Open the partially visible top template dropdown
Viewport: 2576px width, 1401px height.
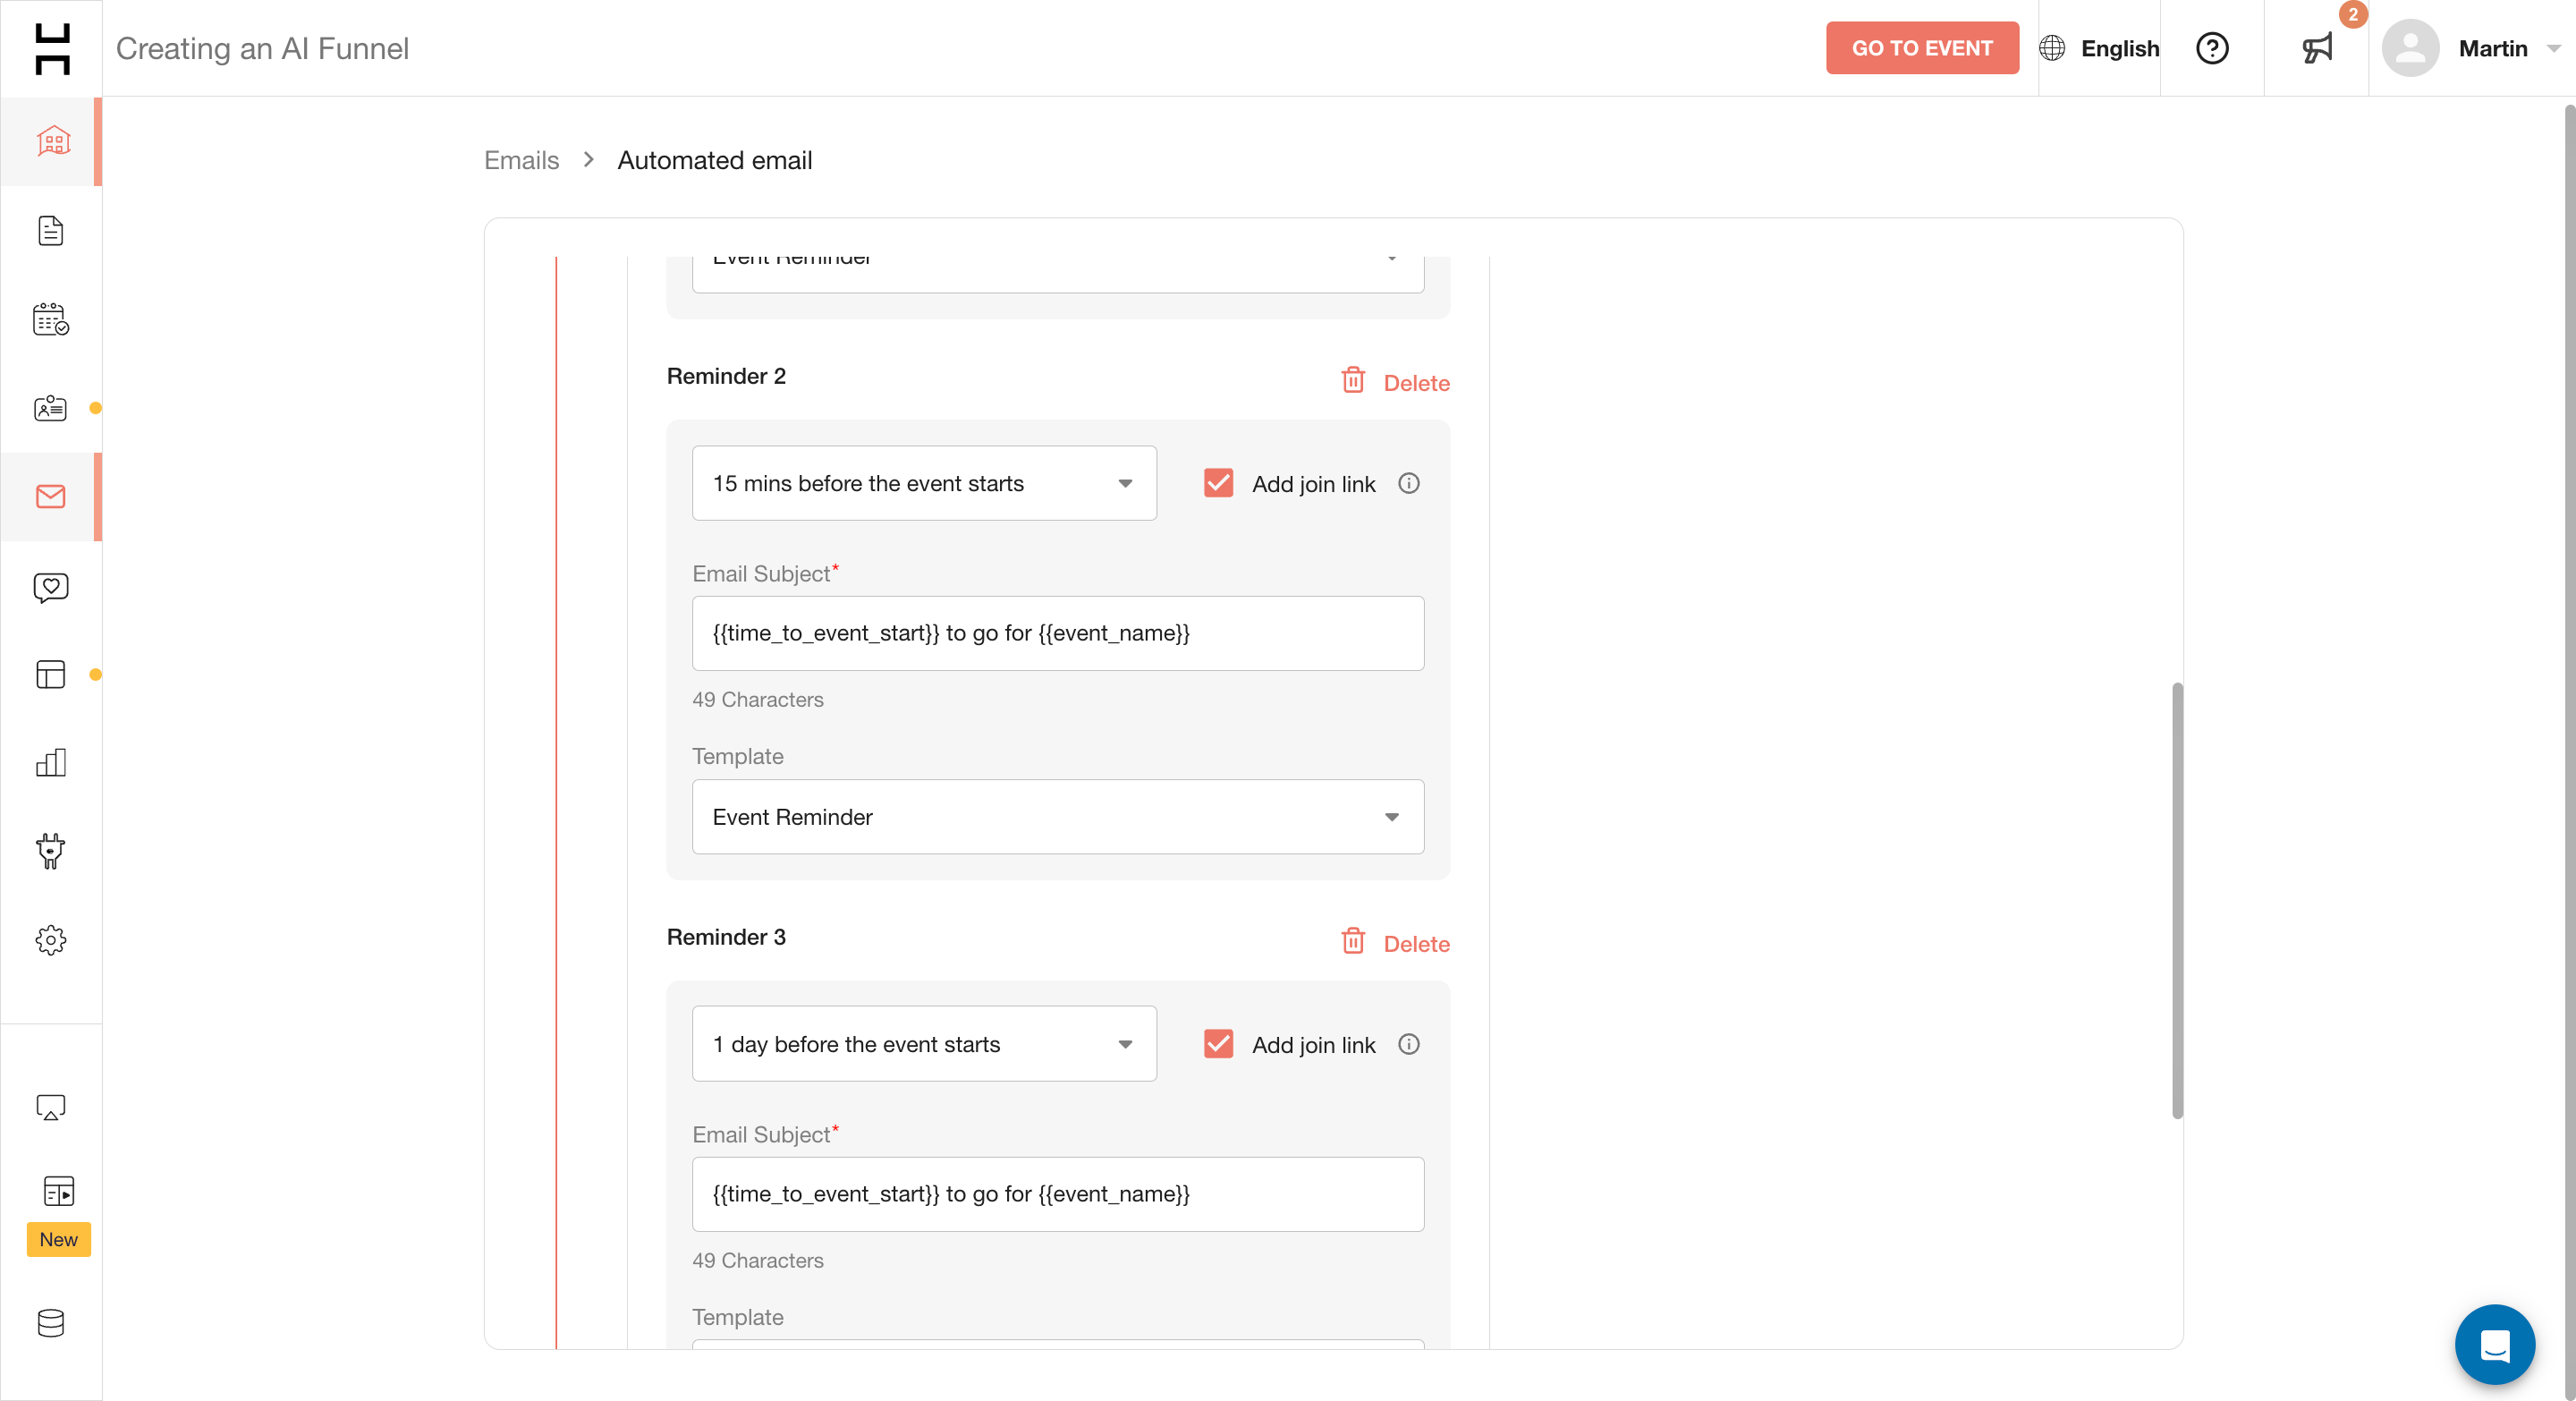(x=1058, y=274)
